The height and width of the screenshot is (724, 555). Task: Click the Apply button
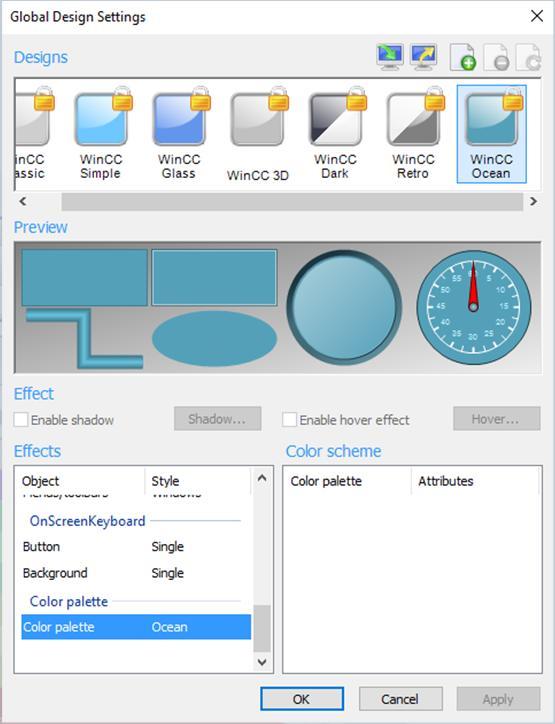(x=498, y=699)
